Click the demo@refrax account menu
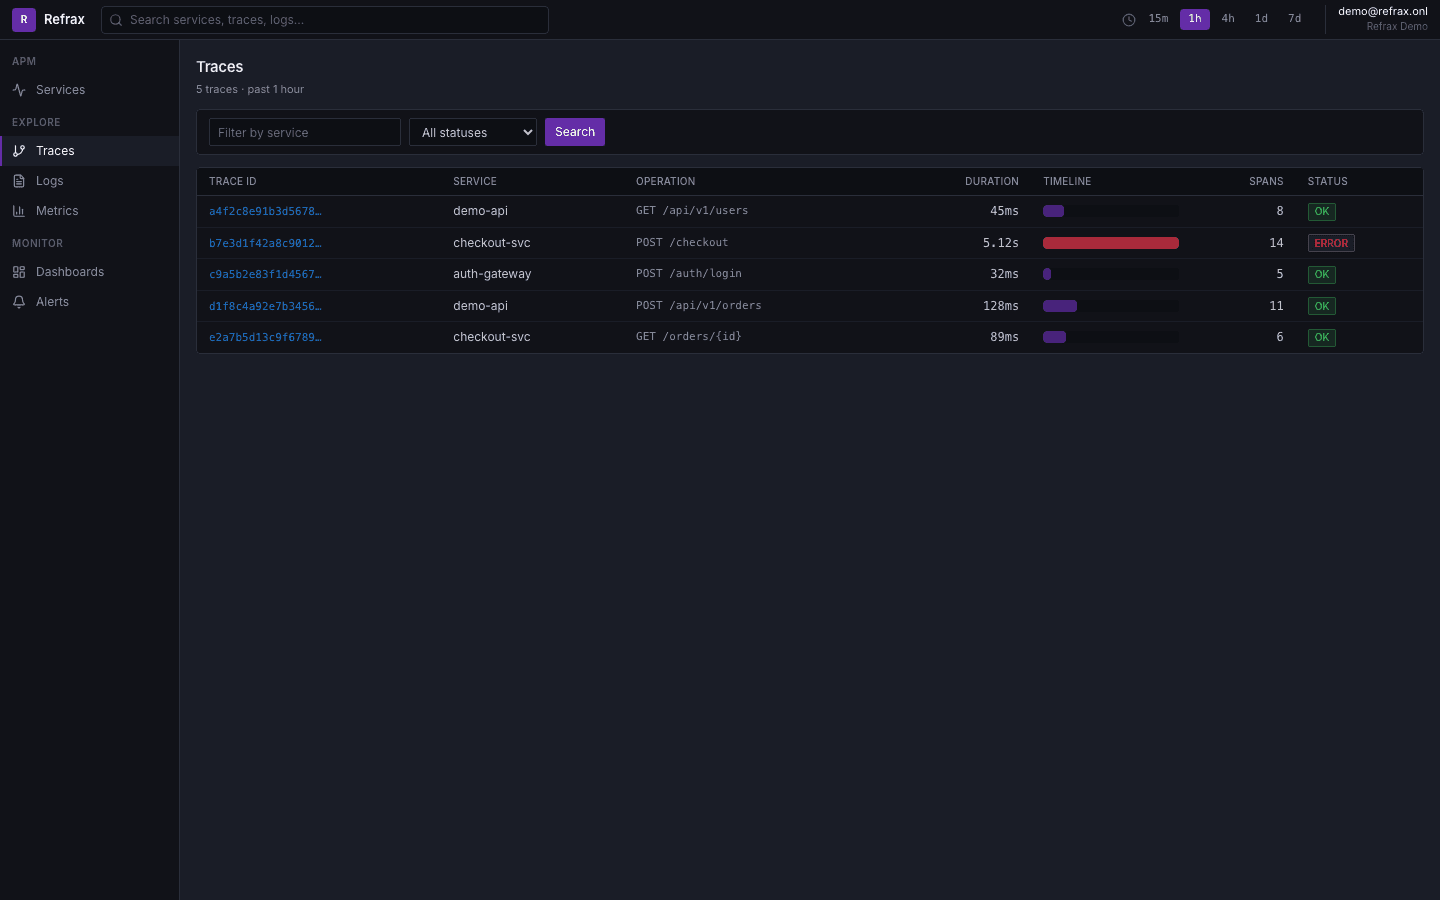 pyautogui.click(x=1383, y=19)
